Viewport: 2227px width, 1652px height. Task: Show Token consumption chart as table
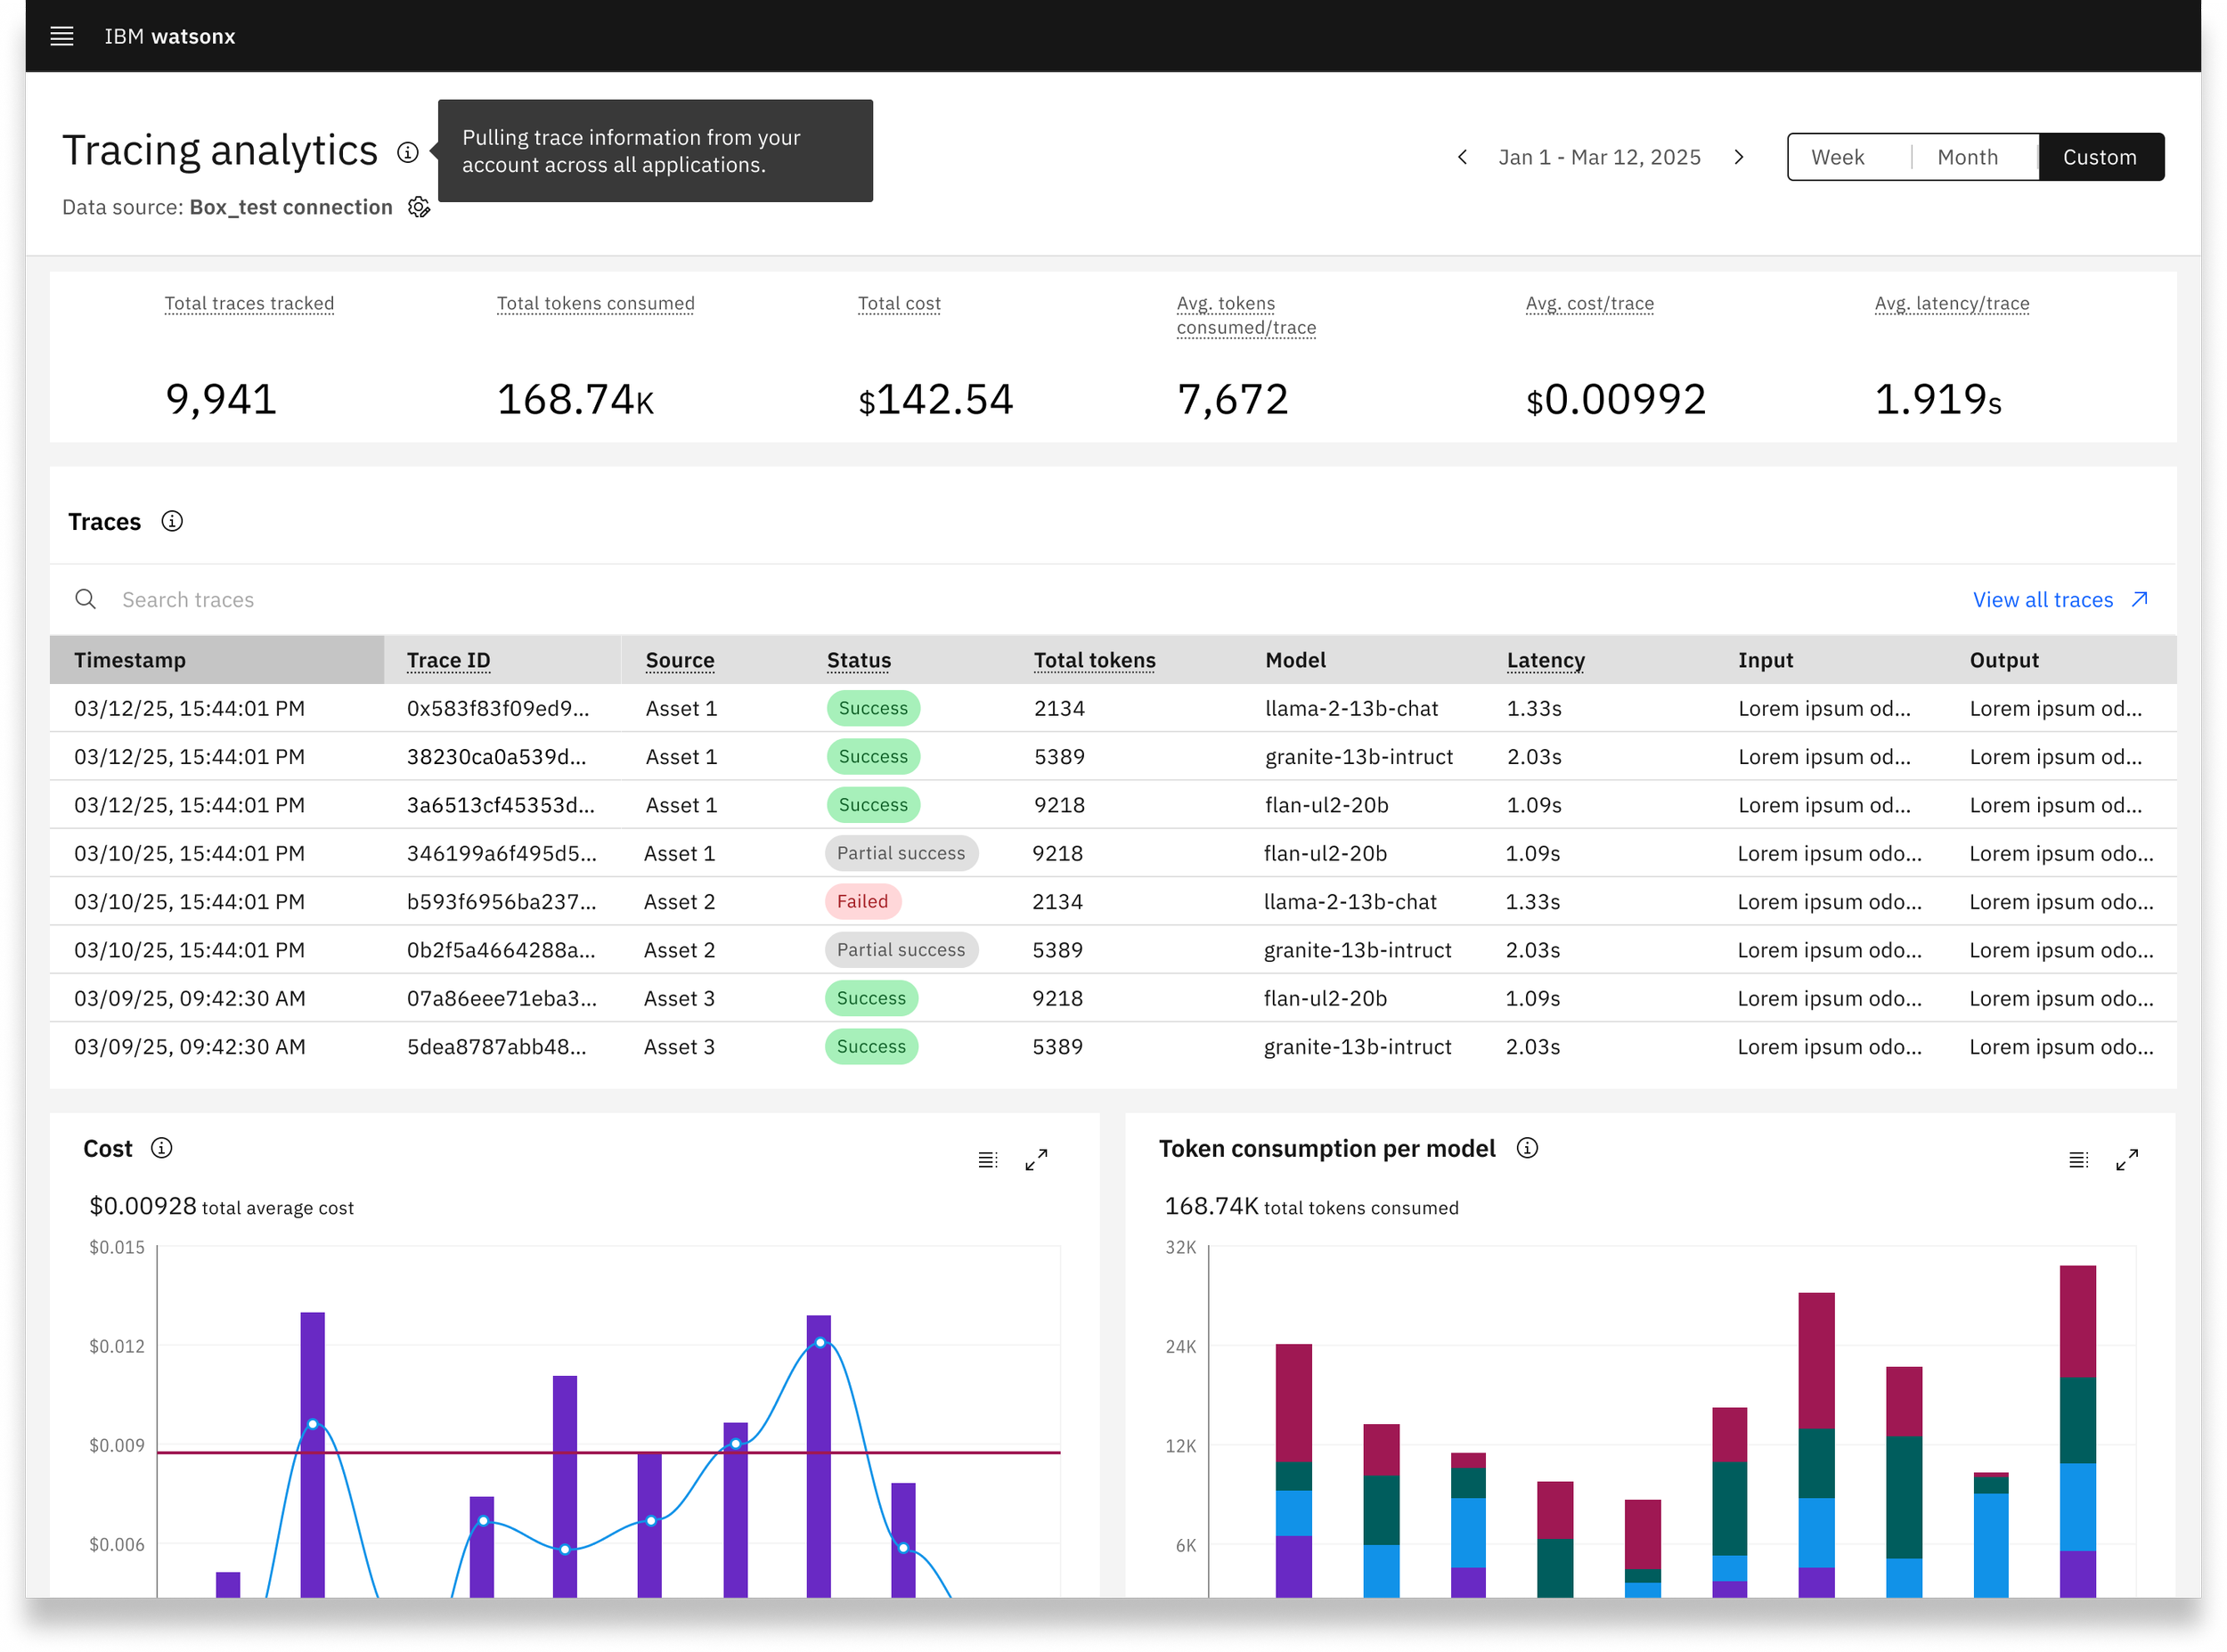(x=2079, y=1160)
